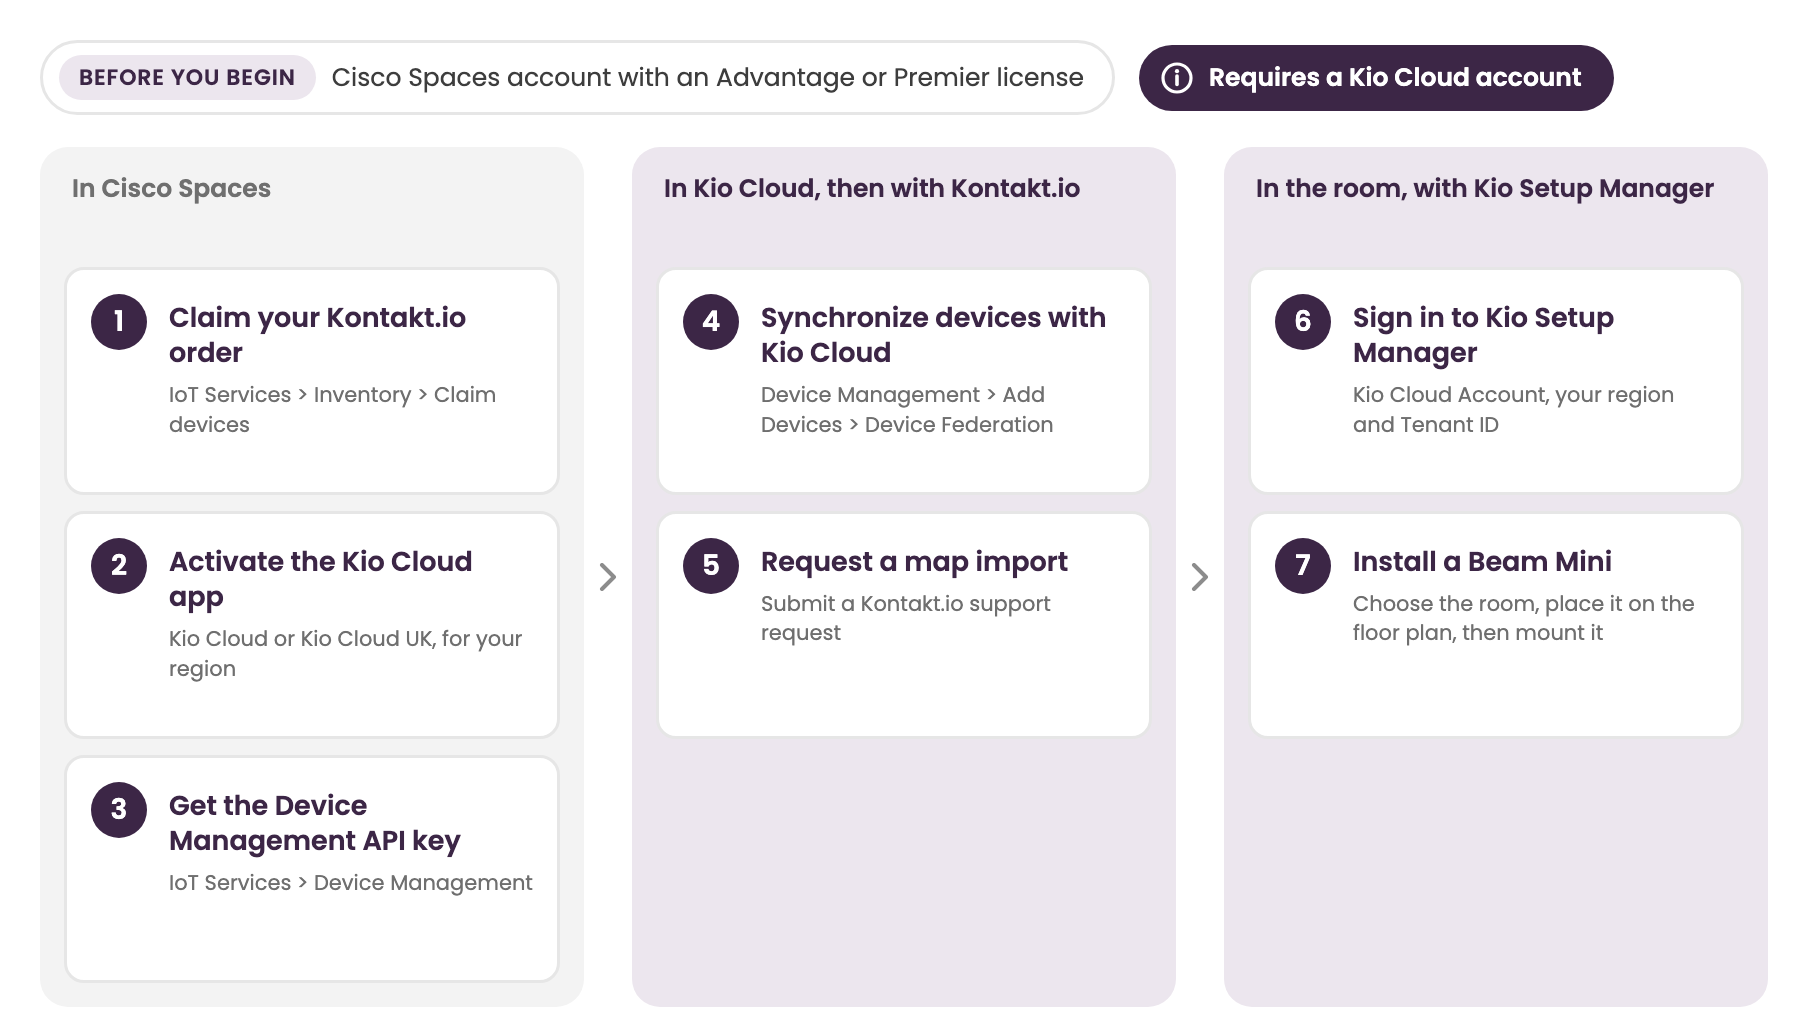Image resolution: width=1808 pixels, height=1036 pixels.
Task: Click "IoT Services > Inventory > Claim devices" path
Action: (332, 410)
